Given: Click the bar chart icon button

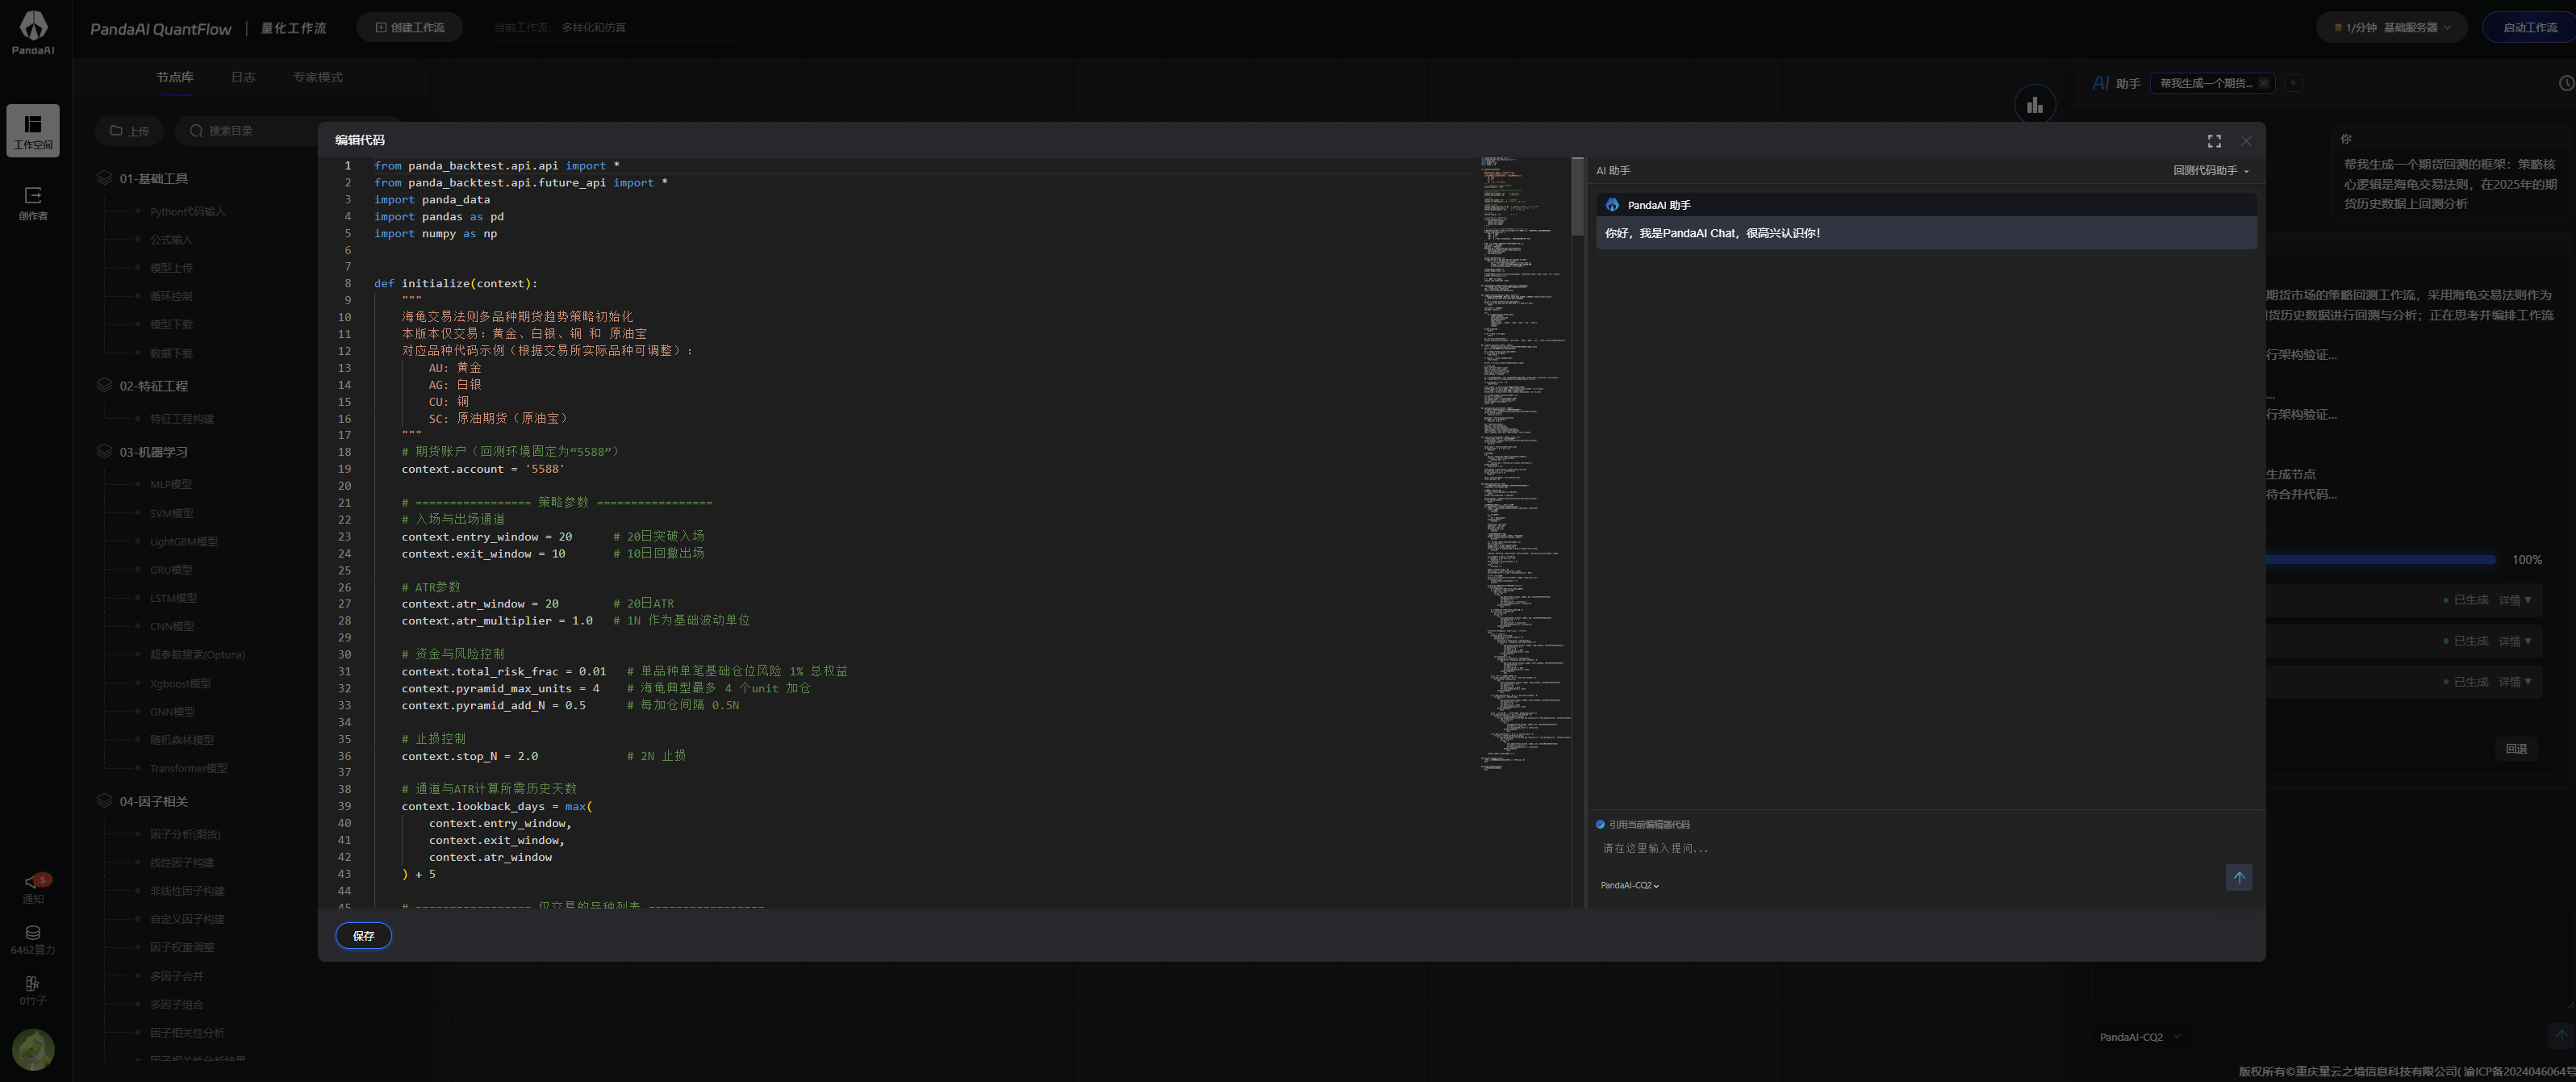Looking at the screenshot, I should point(2034,105).
